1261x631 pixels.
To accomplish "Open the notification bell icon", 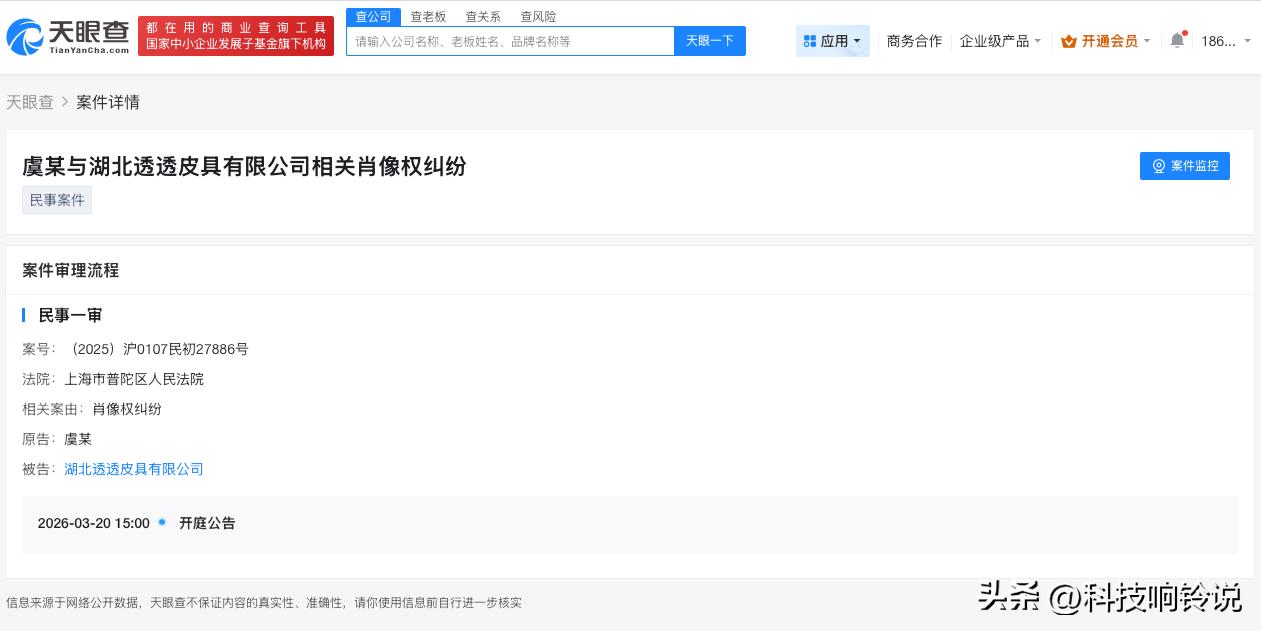I will pyautogui.click(x=1177, y=41).
